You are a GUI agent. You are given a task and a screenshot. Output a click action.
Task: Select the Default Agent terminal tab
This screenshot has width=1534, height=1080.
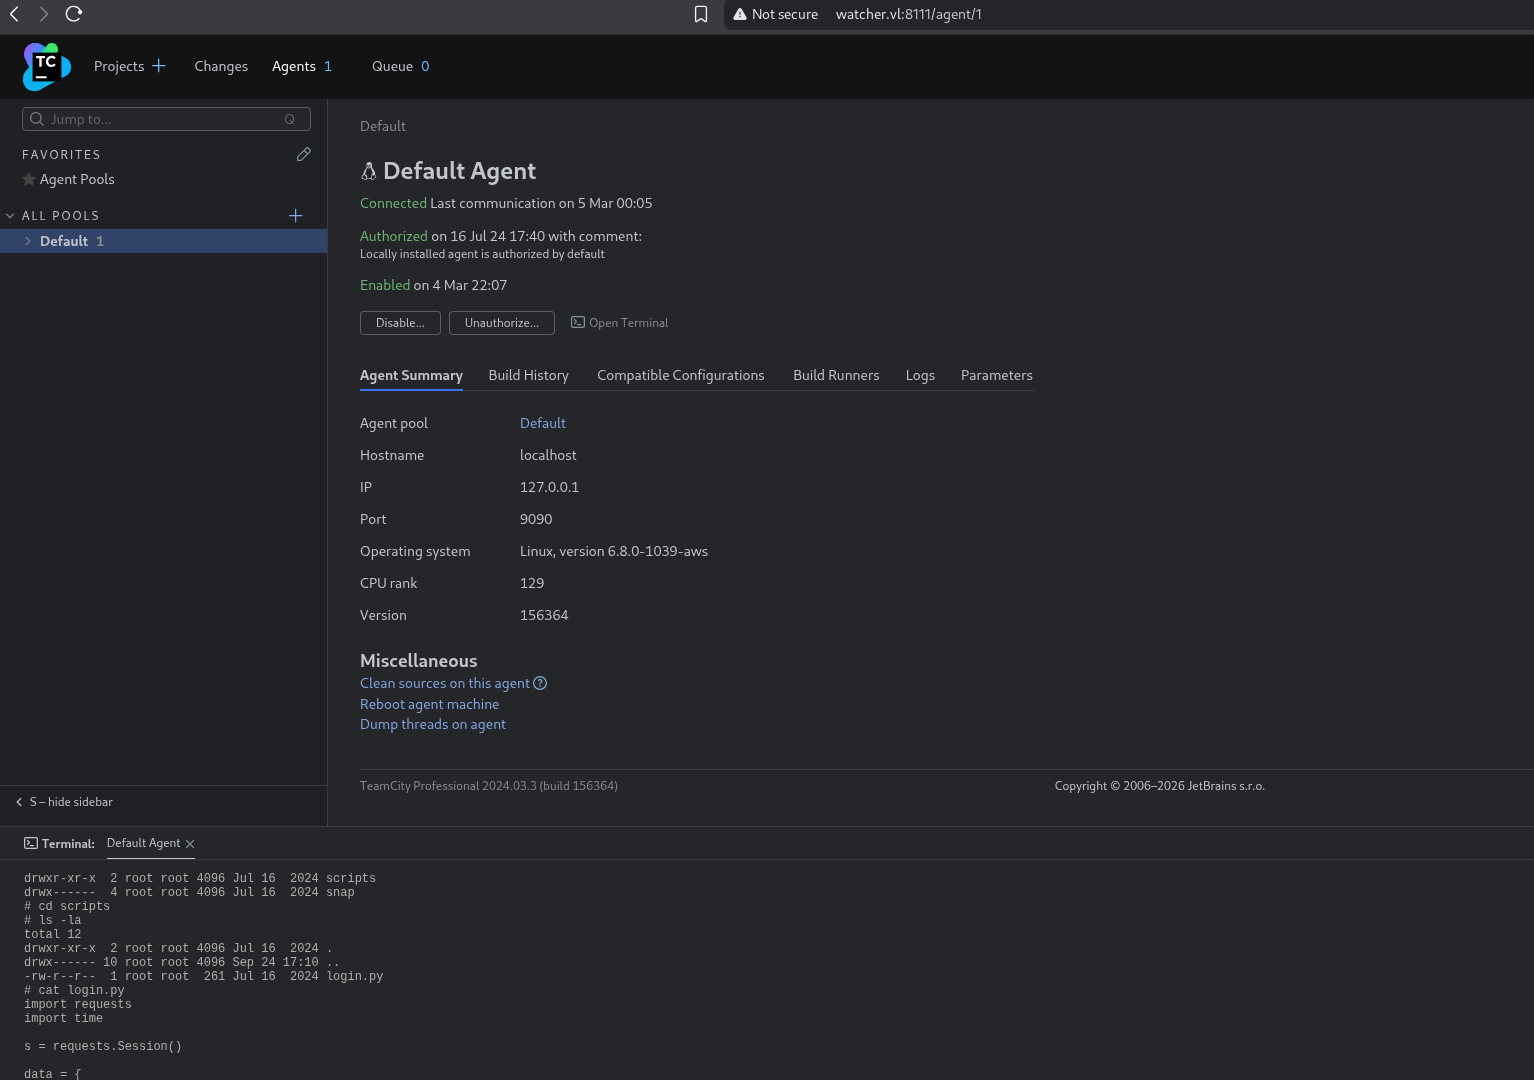(144, 843)
